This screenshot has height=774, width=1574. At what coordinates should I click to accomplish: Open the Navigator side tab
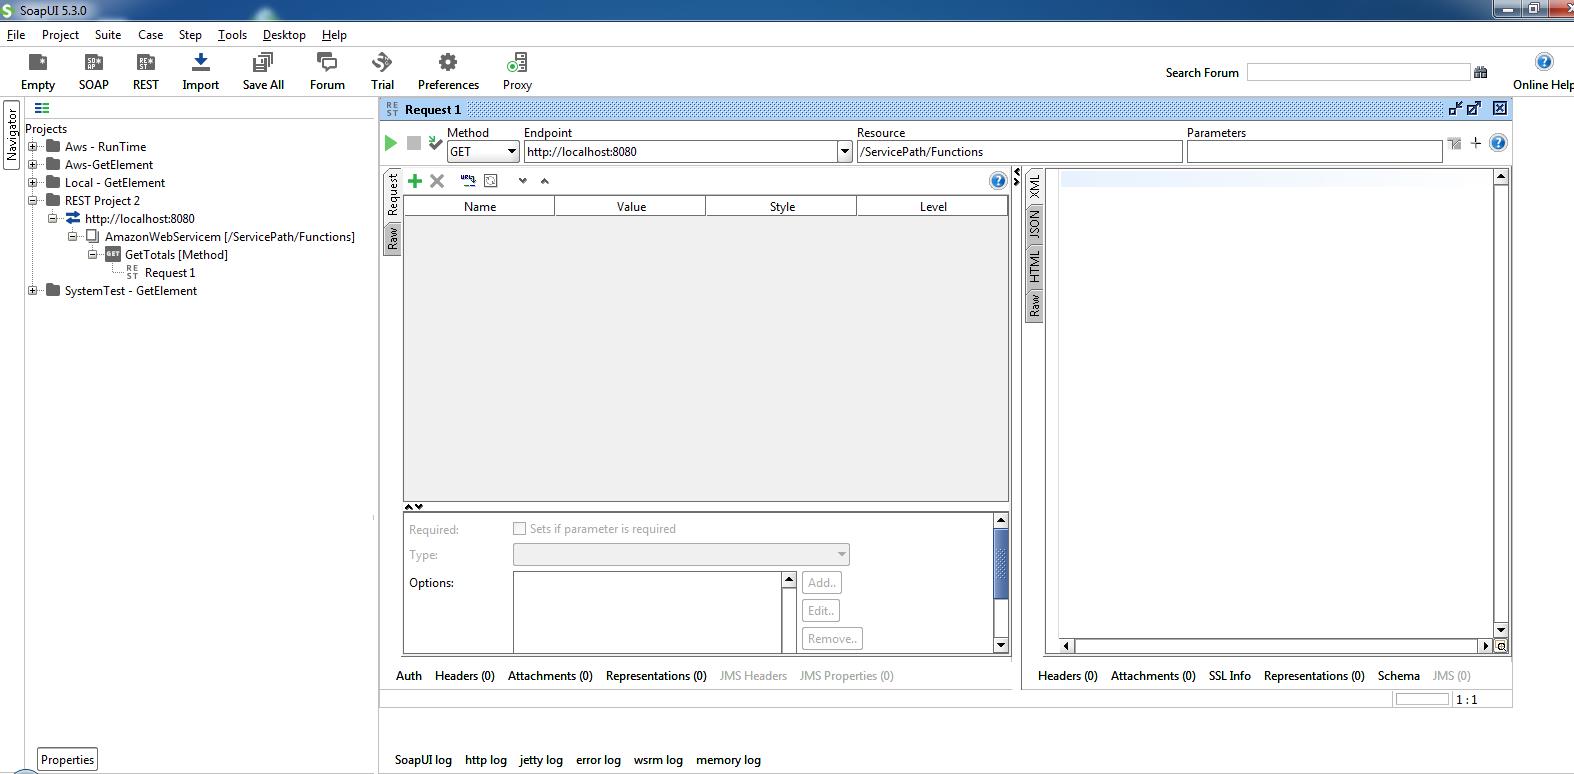coord(12,135)
